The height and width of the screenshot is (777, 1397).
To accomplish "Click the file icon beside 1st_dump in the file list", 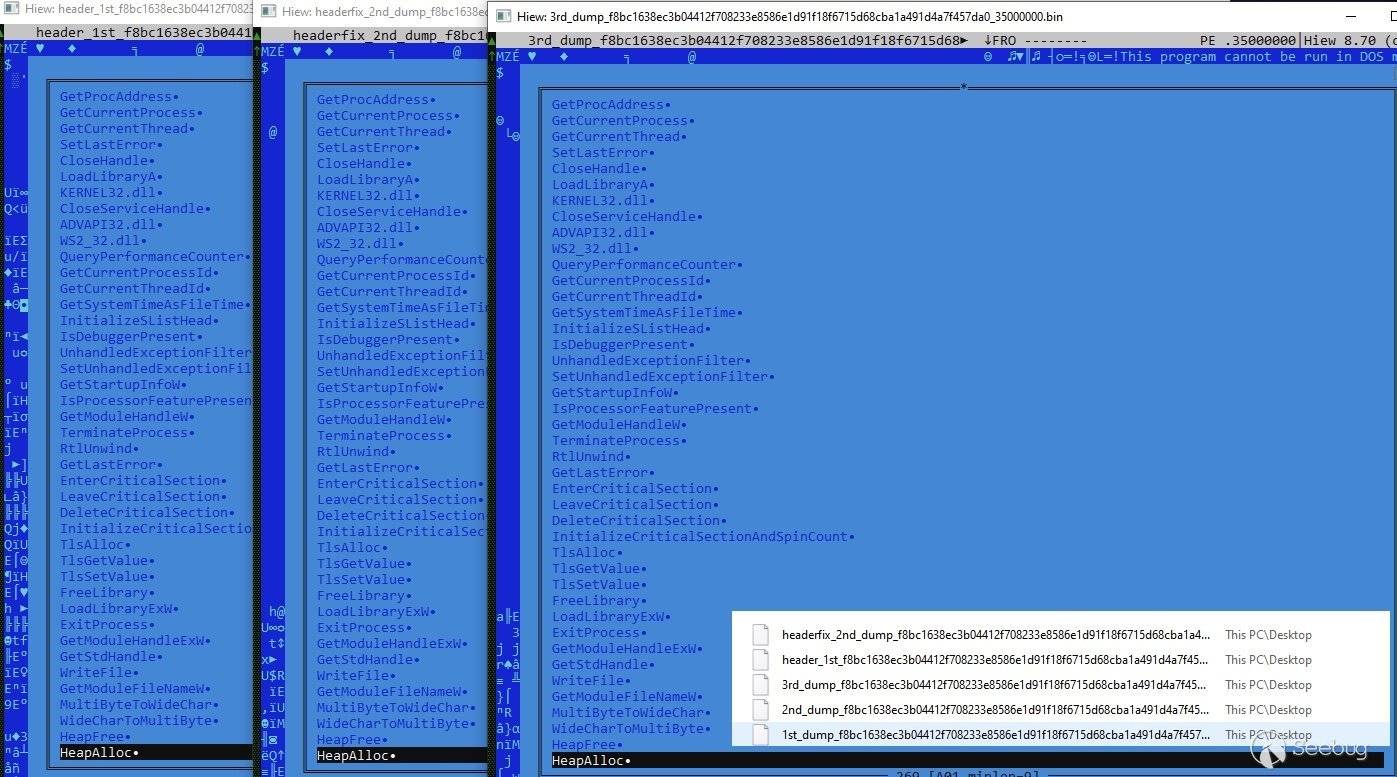I will point(761,735).
